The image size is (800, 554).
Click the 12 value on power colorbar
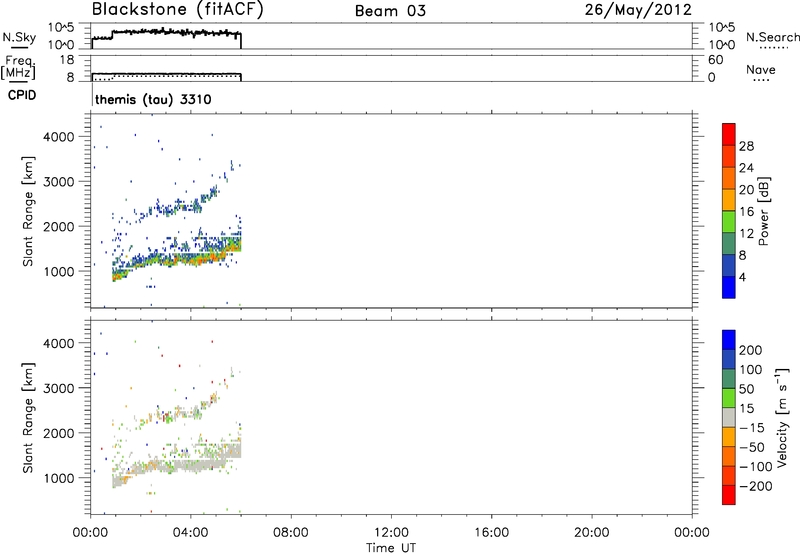(x=746, y=234)
